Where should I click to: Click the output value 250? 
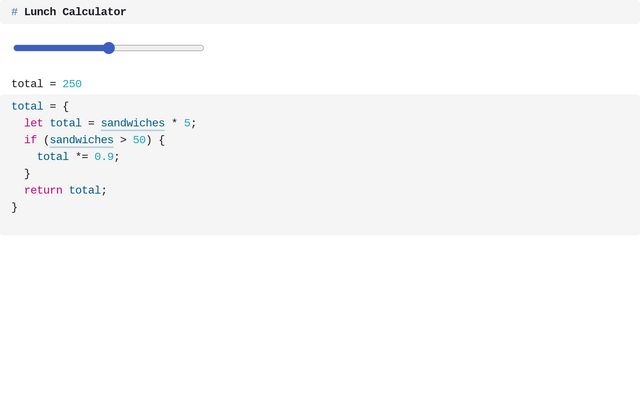coord(72,84)
